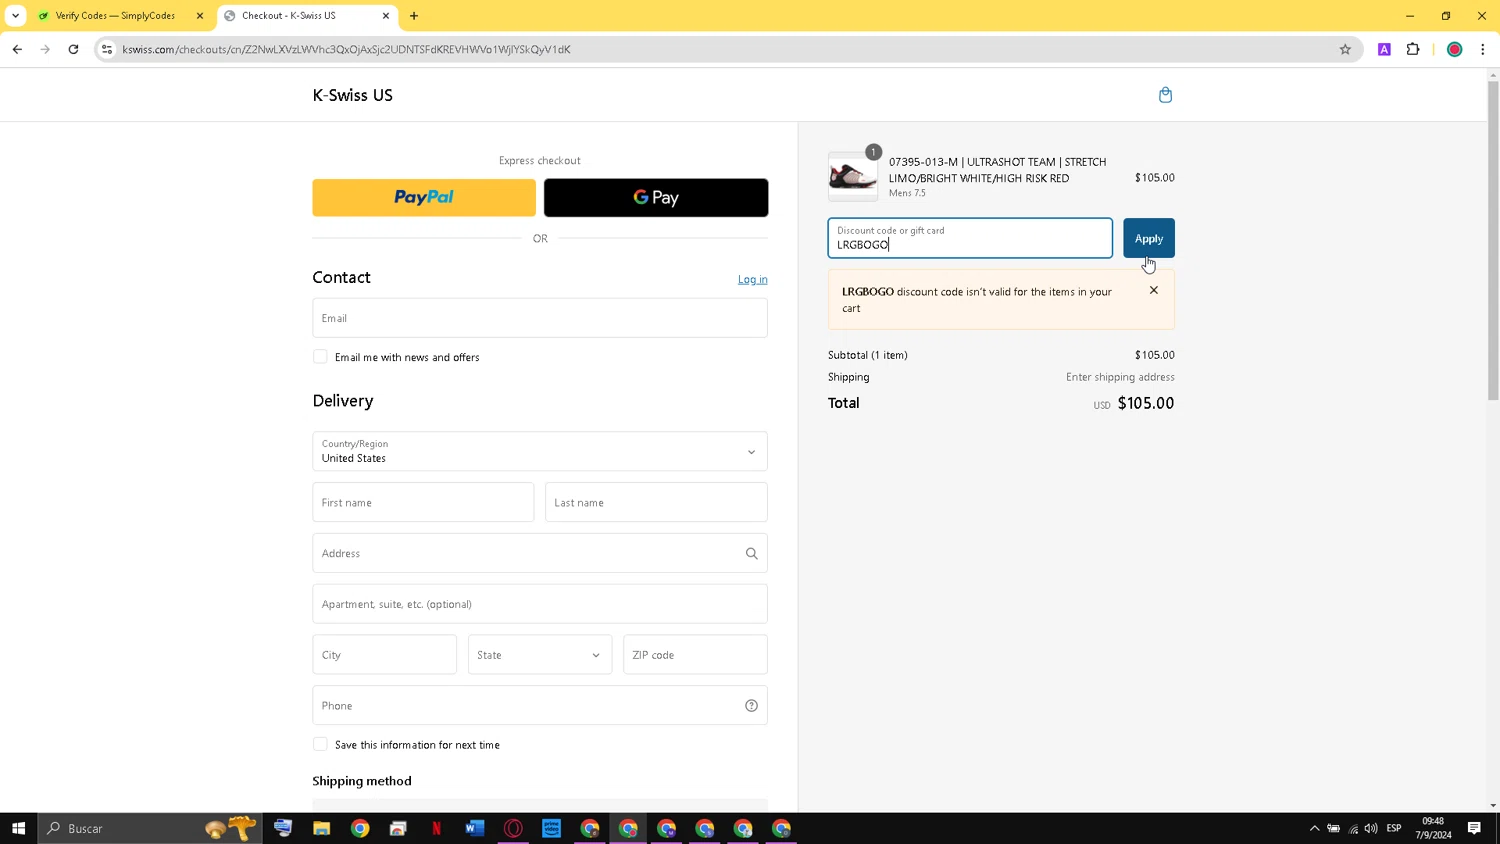The width and height of the screenshot is (1500, 844).
Task: Click the Ultrashot Team shoe thumbnail
Action: click(853, 177)
